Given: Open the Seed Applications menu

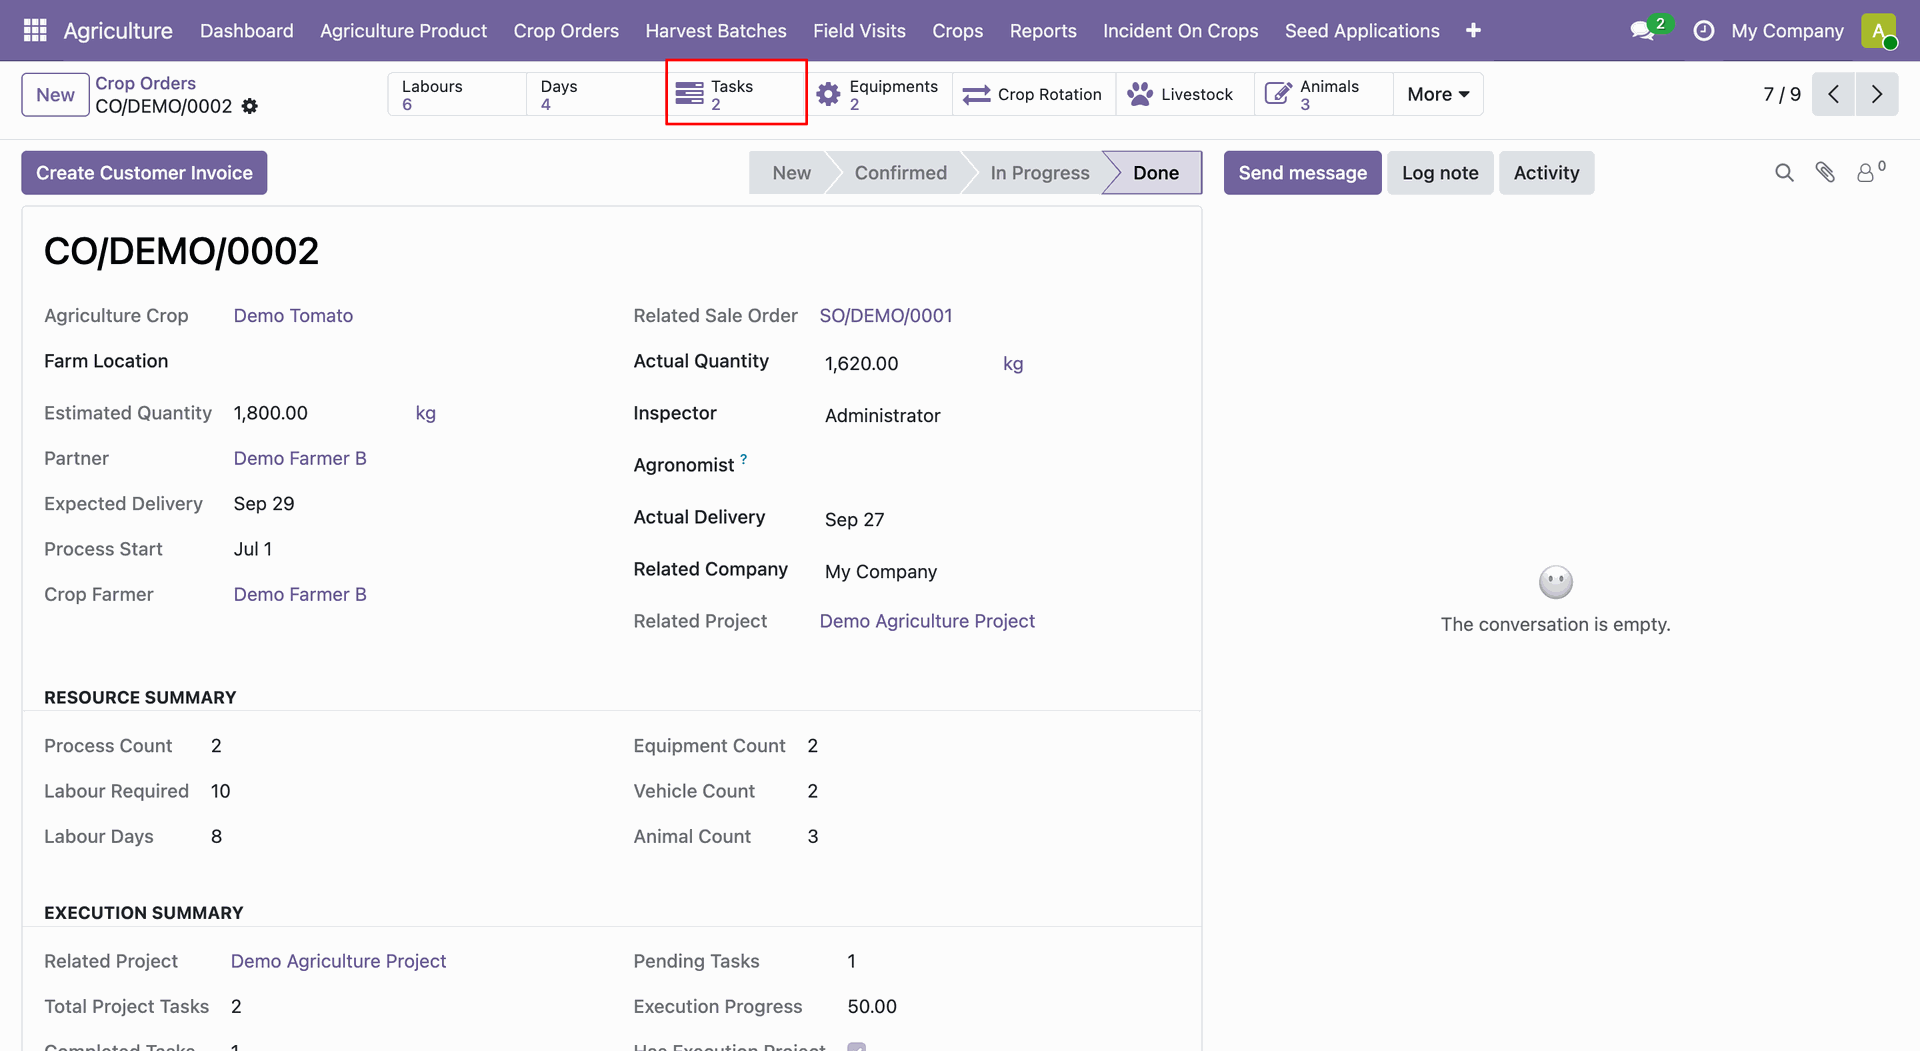Looking at the screenshot, I should tap(1362, 31).
